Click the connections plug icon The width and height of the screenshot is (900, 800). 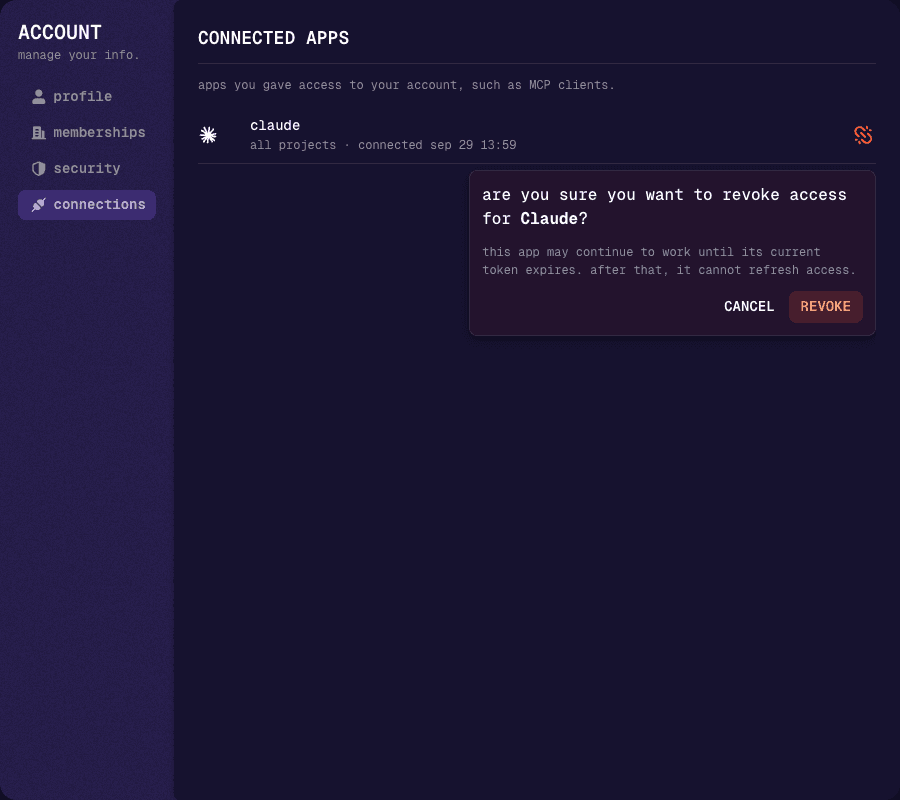click(x=38, y=205)
